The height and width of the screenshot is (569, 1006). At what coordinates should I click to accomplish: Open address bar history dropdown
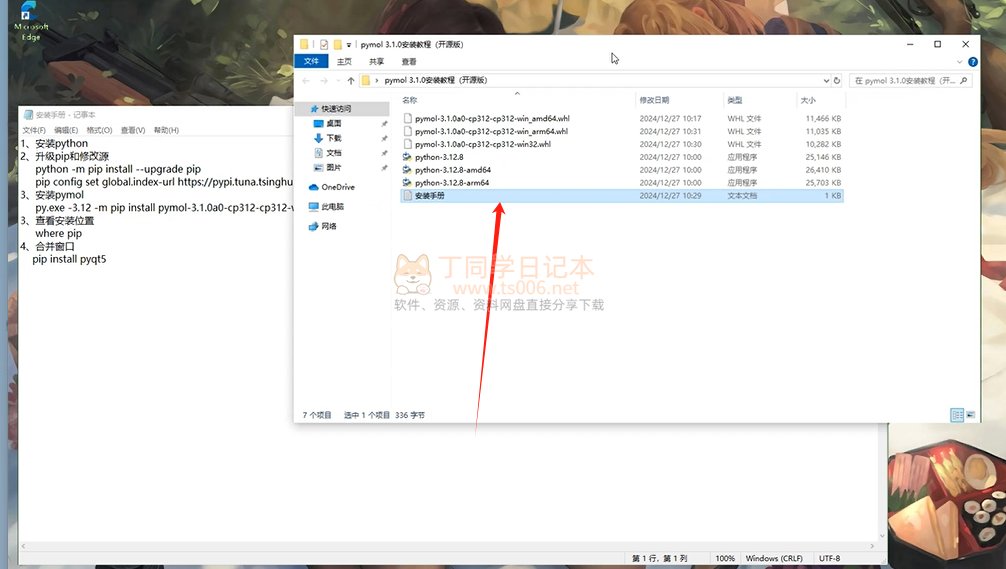[x=825, y=80]
